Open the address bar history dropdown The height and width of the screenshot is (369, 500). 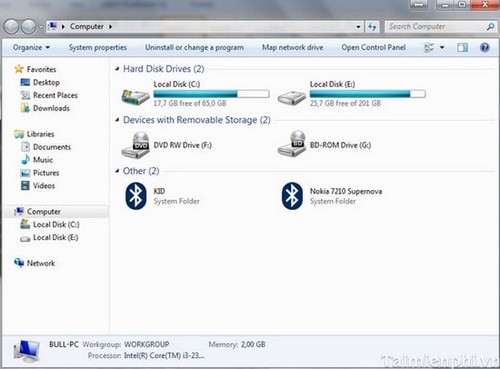tap(358, 27)
